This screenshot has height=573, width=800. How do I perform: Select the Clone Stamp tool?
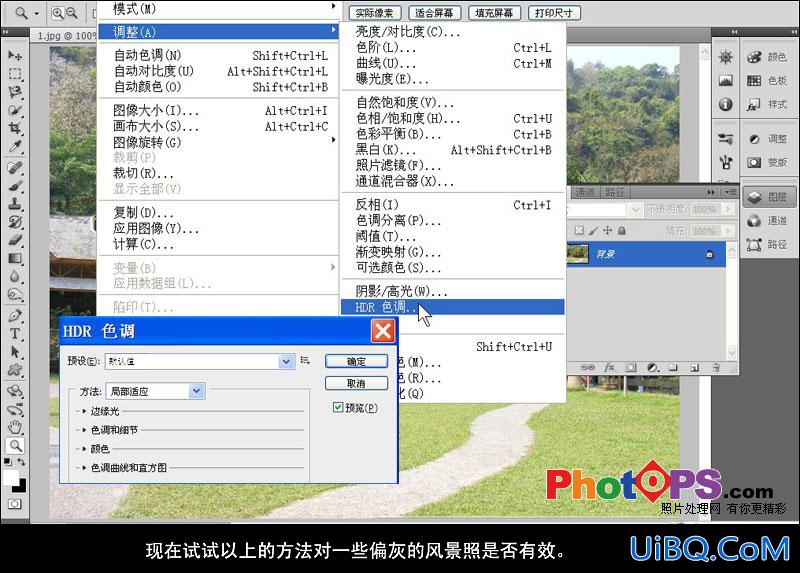point(15,204)
